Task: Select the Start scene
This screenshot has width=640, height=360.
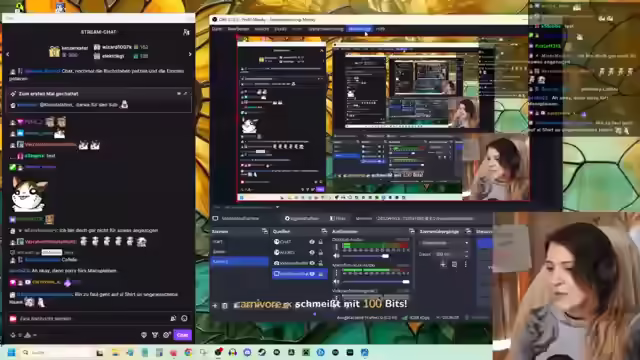Action: (240, 242)
